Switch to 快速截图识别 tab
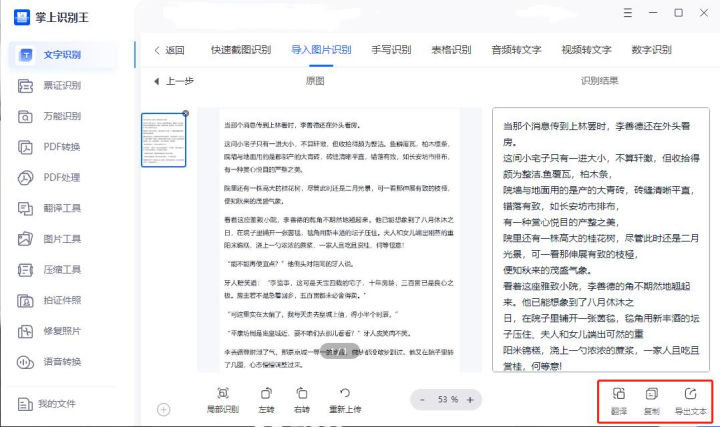Viewport: 720px width, 427px height. pyautogui.click(x=241, y=50)
